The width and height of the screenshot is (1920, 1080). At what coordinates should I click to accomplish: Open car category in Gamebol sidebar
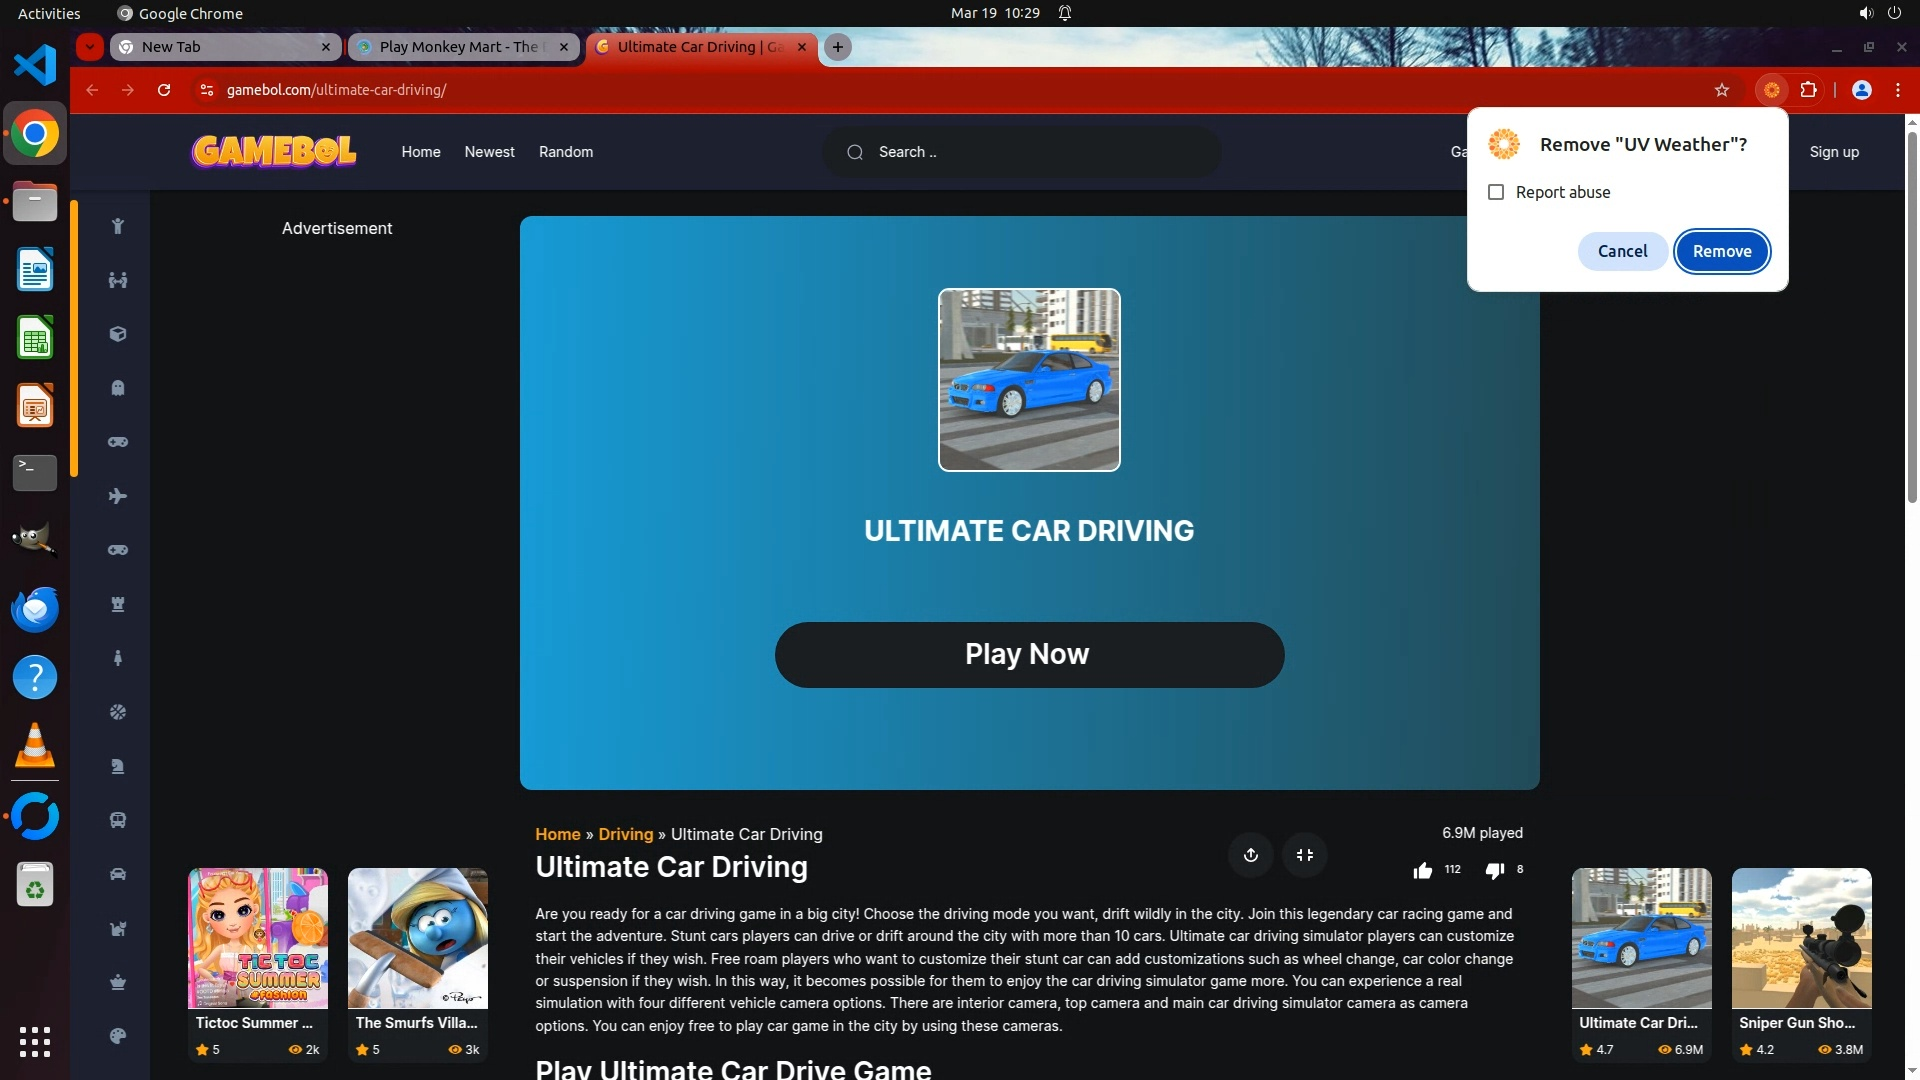tap(118, 874)
